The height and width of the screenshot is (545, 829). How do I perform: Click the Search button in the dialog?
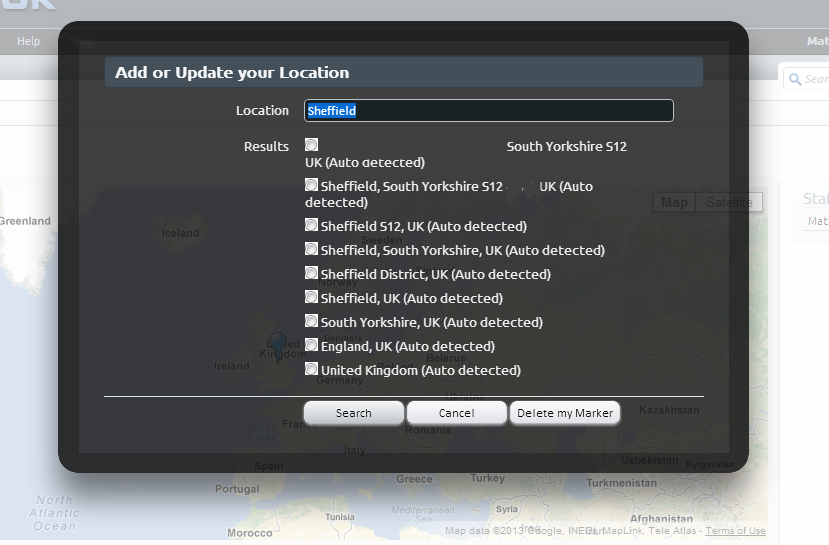pos(354,413)
